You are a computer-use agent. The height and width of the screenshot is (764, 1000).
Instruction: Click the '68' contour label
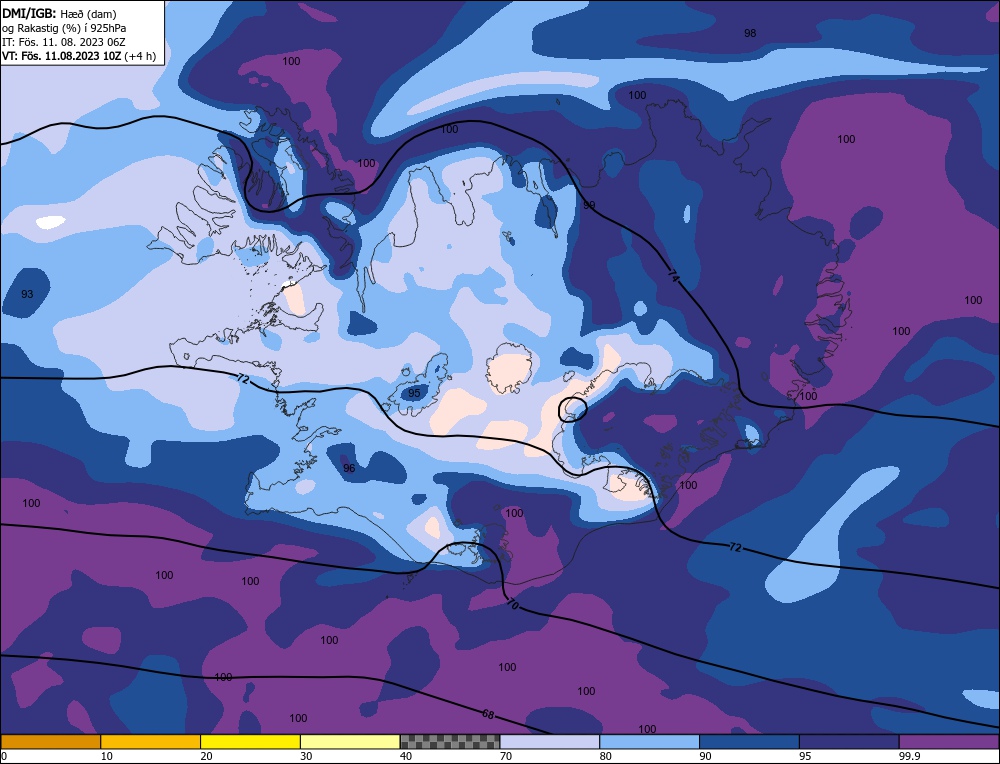(488, 714)
